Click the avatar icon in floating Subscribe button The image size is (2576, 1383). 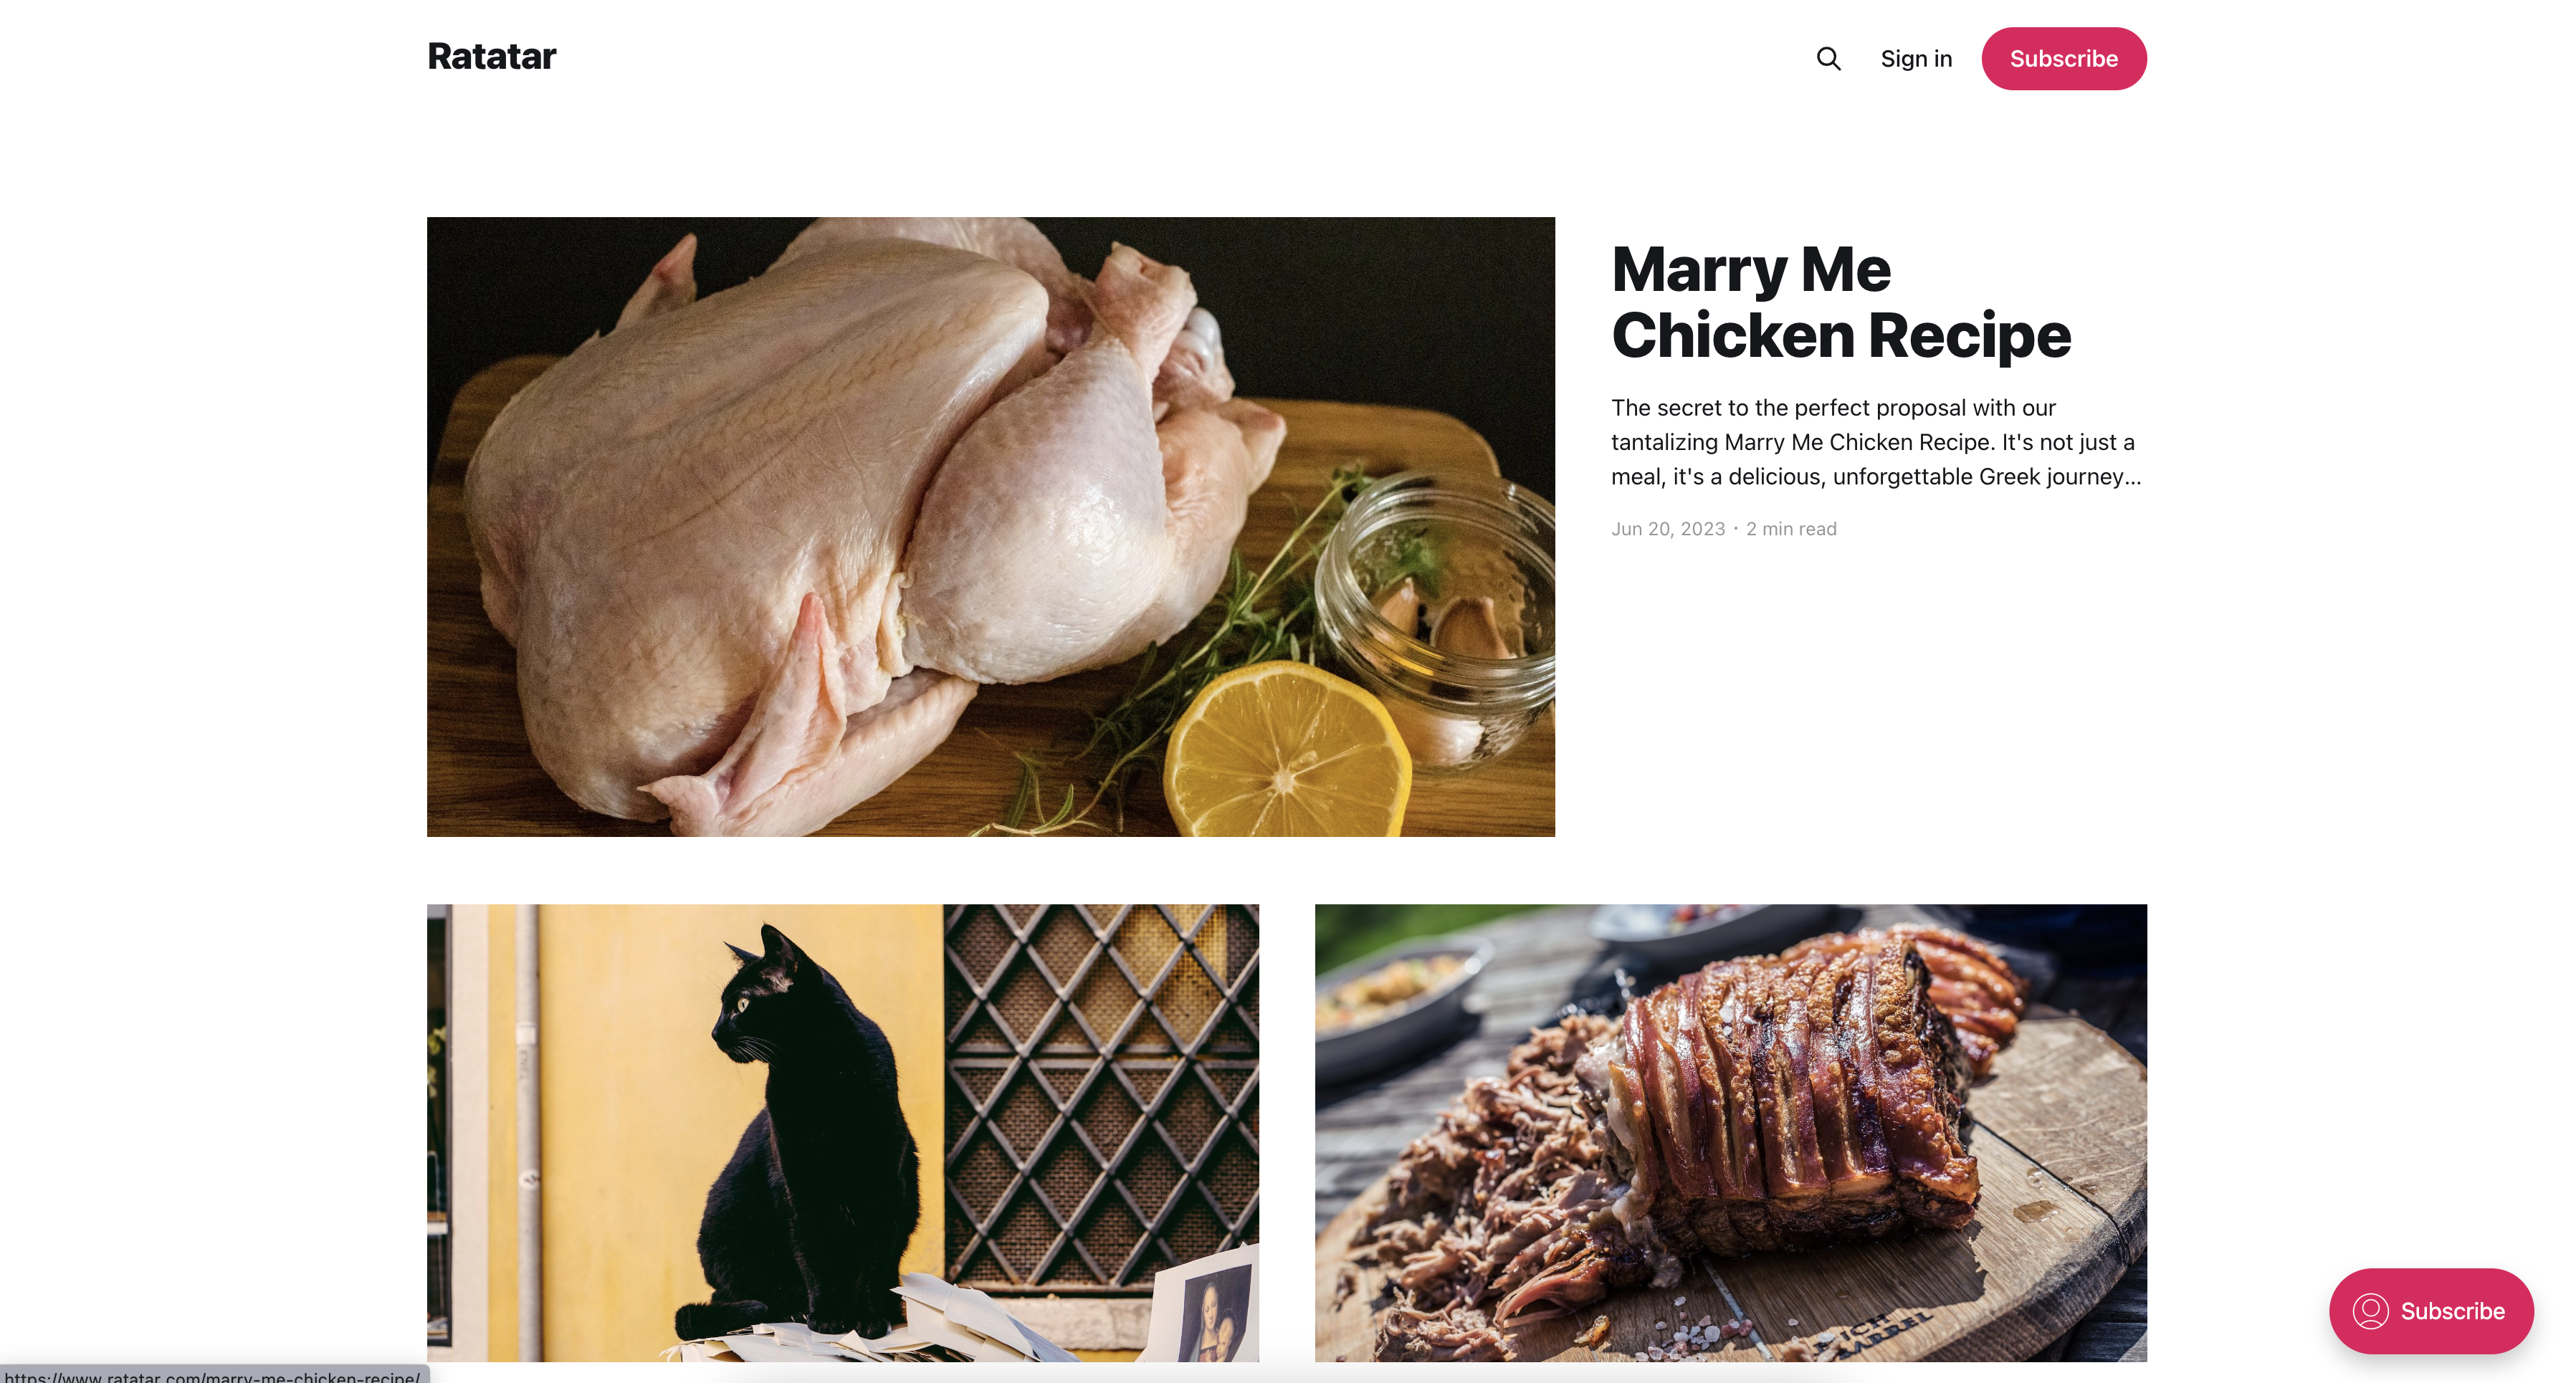click(2370, 1310)
